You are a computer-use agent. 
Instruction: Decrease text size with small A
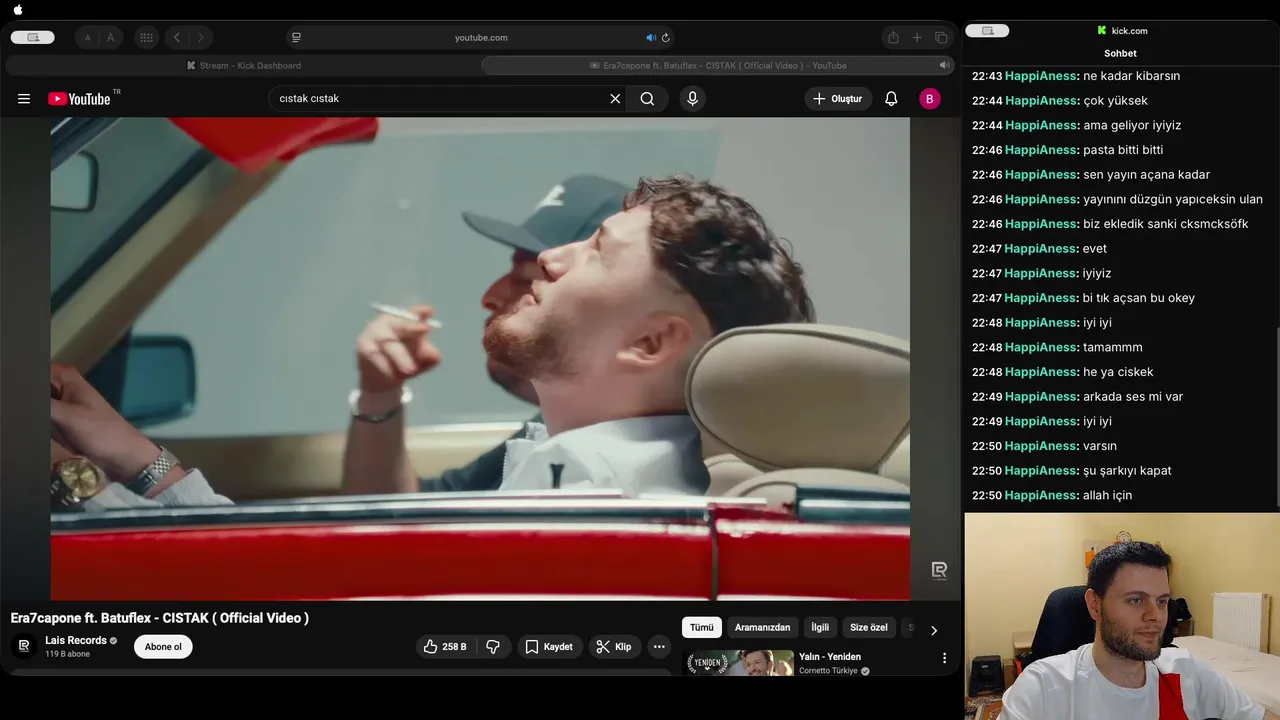87,38
